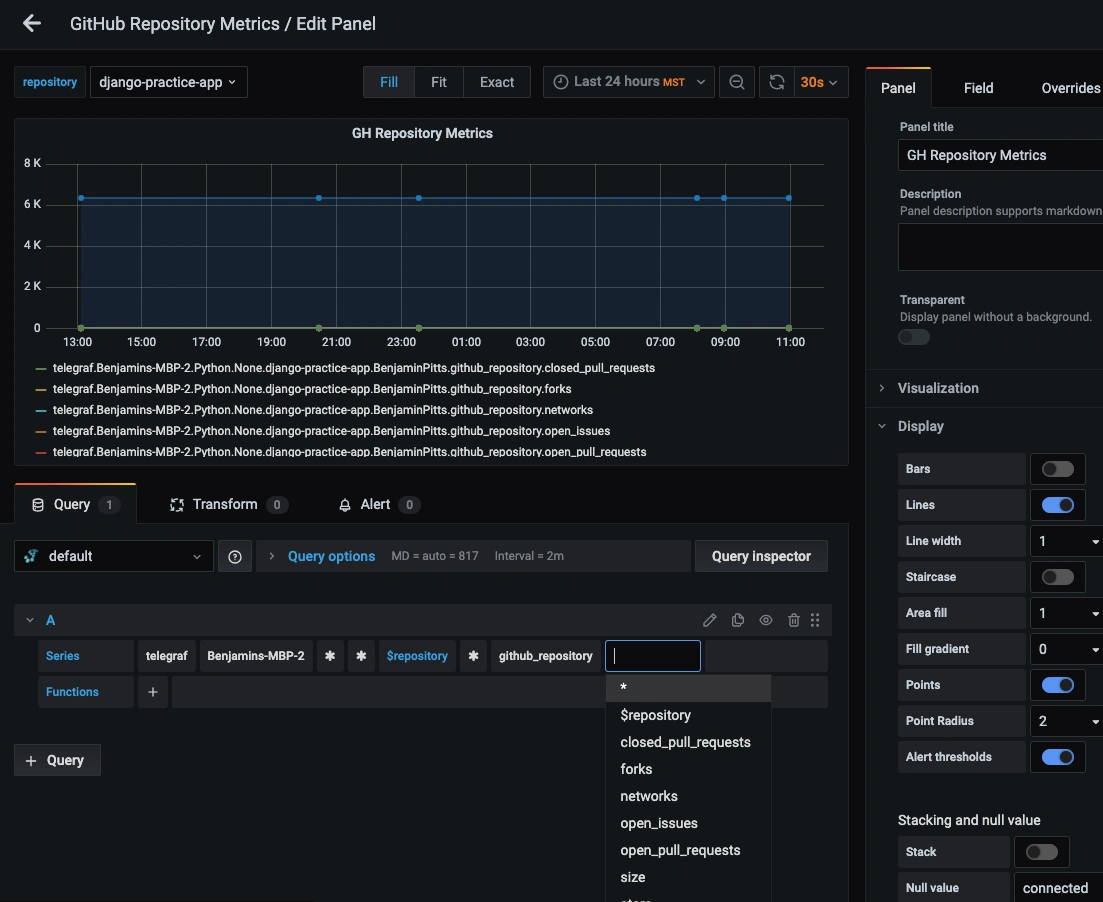Image resolution: width=1103 pixels, height=902 pixels.
Task: Open data source help icon
Action: pyautogui.click(x=235, y=557)
